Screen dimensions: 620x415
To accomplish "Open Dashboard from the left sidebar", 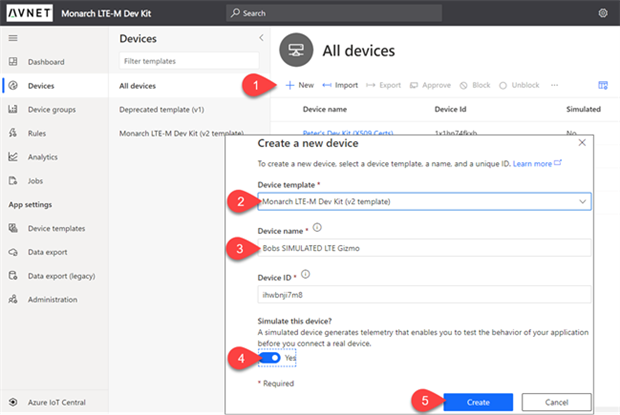I will 45,61.
